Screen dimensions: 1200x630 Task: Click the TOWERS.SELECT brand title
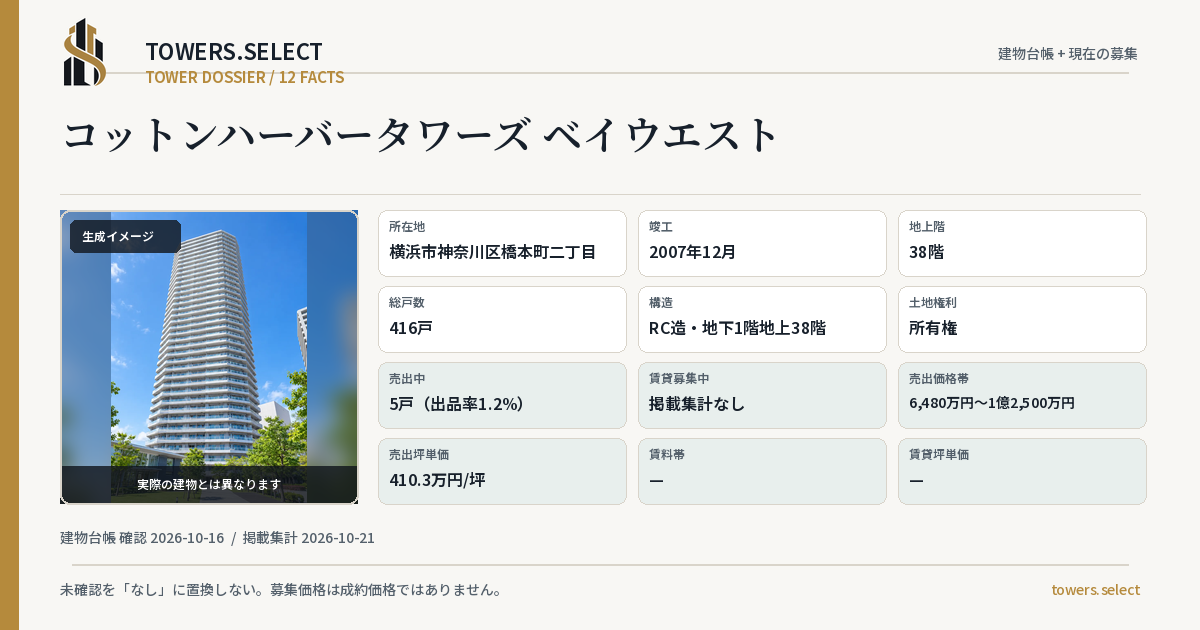234,52
